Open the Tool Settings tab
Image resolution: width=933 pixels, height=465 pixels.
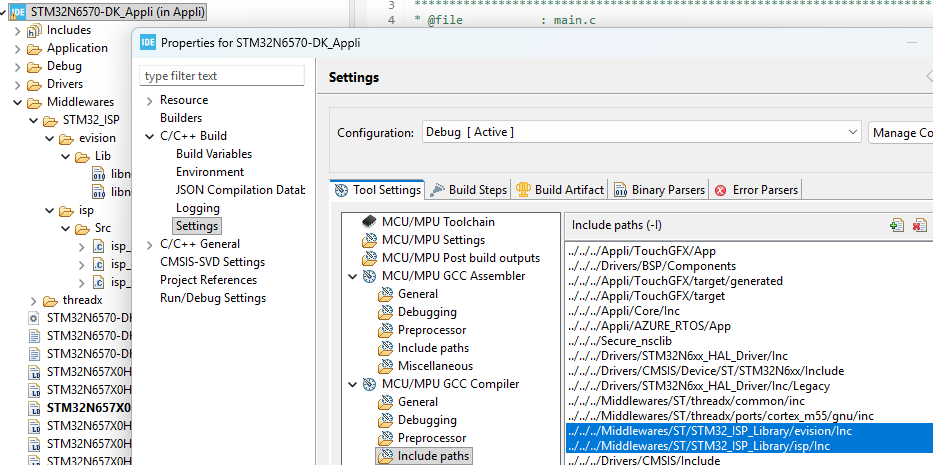[x=378, y=189]
